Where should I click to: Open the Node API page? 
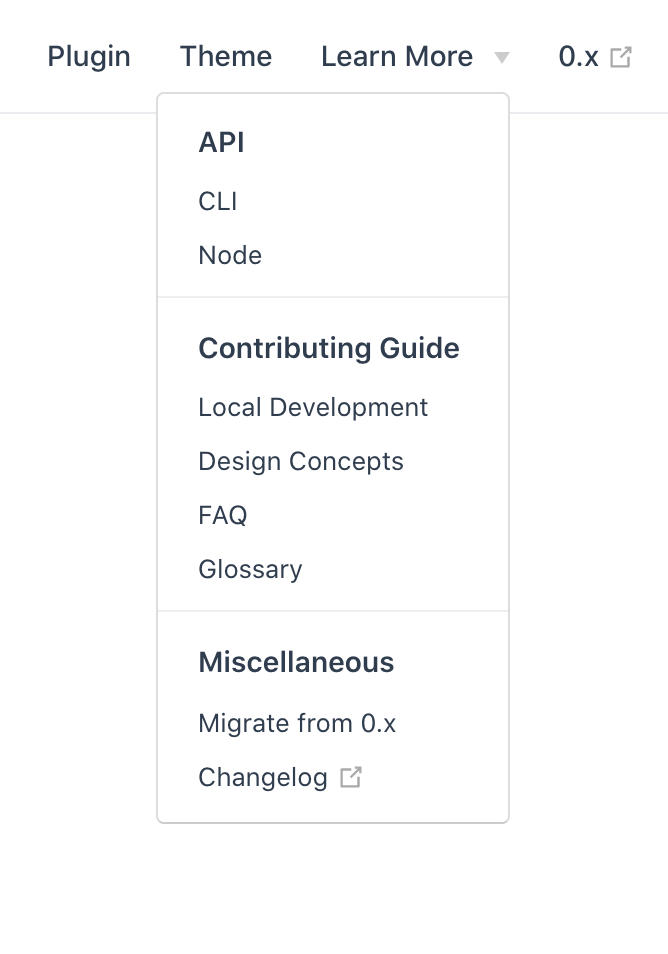229,255
